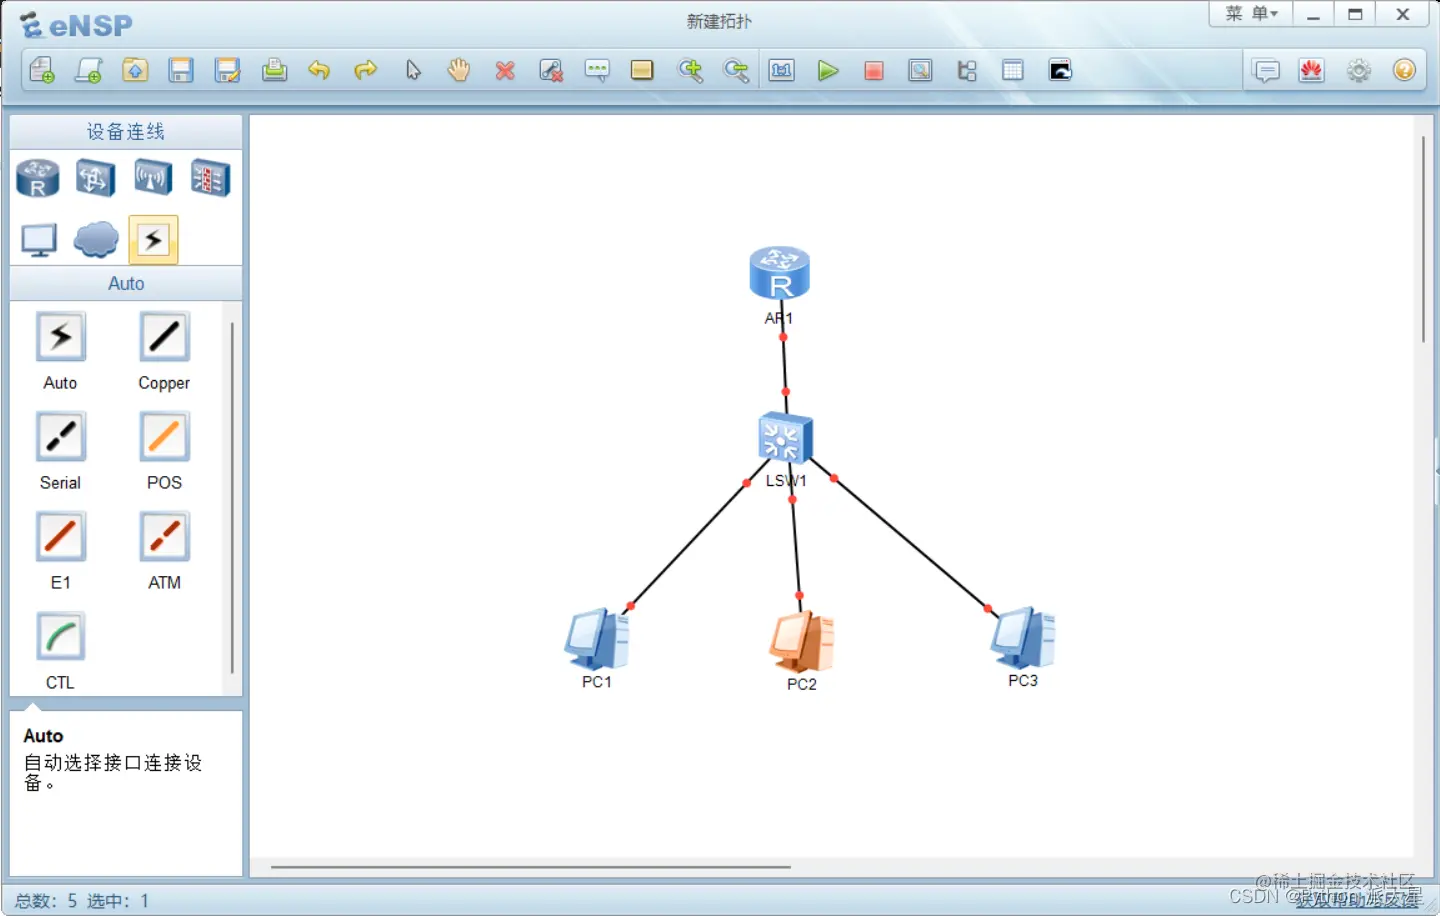Select switch LSW1 on the canvas
The image size is (1440, 916).
coord(785,438)
